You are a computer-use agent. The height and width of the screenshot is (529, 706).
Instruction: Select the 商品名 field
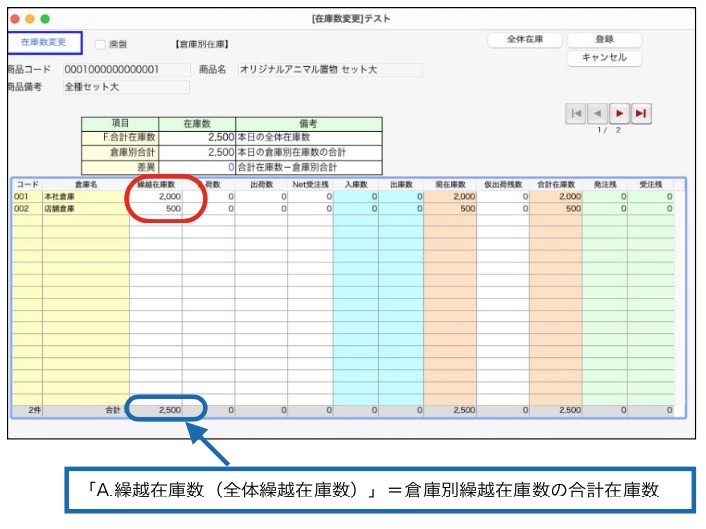pos(329,70)
